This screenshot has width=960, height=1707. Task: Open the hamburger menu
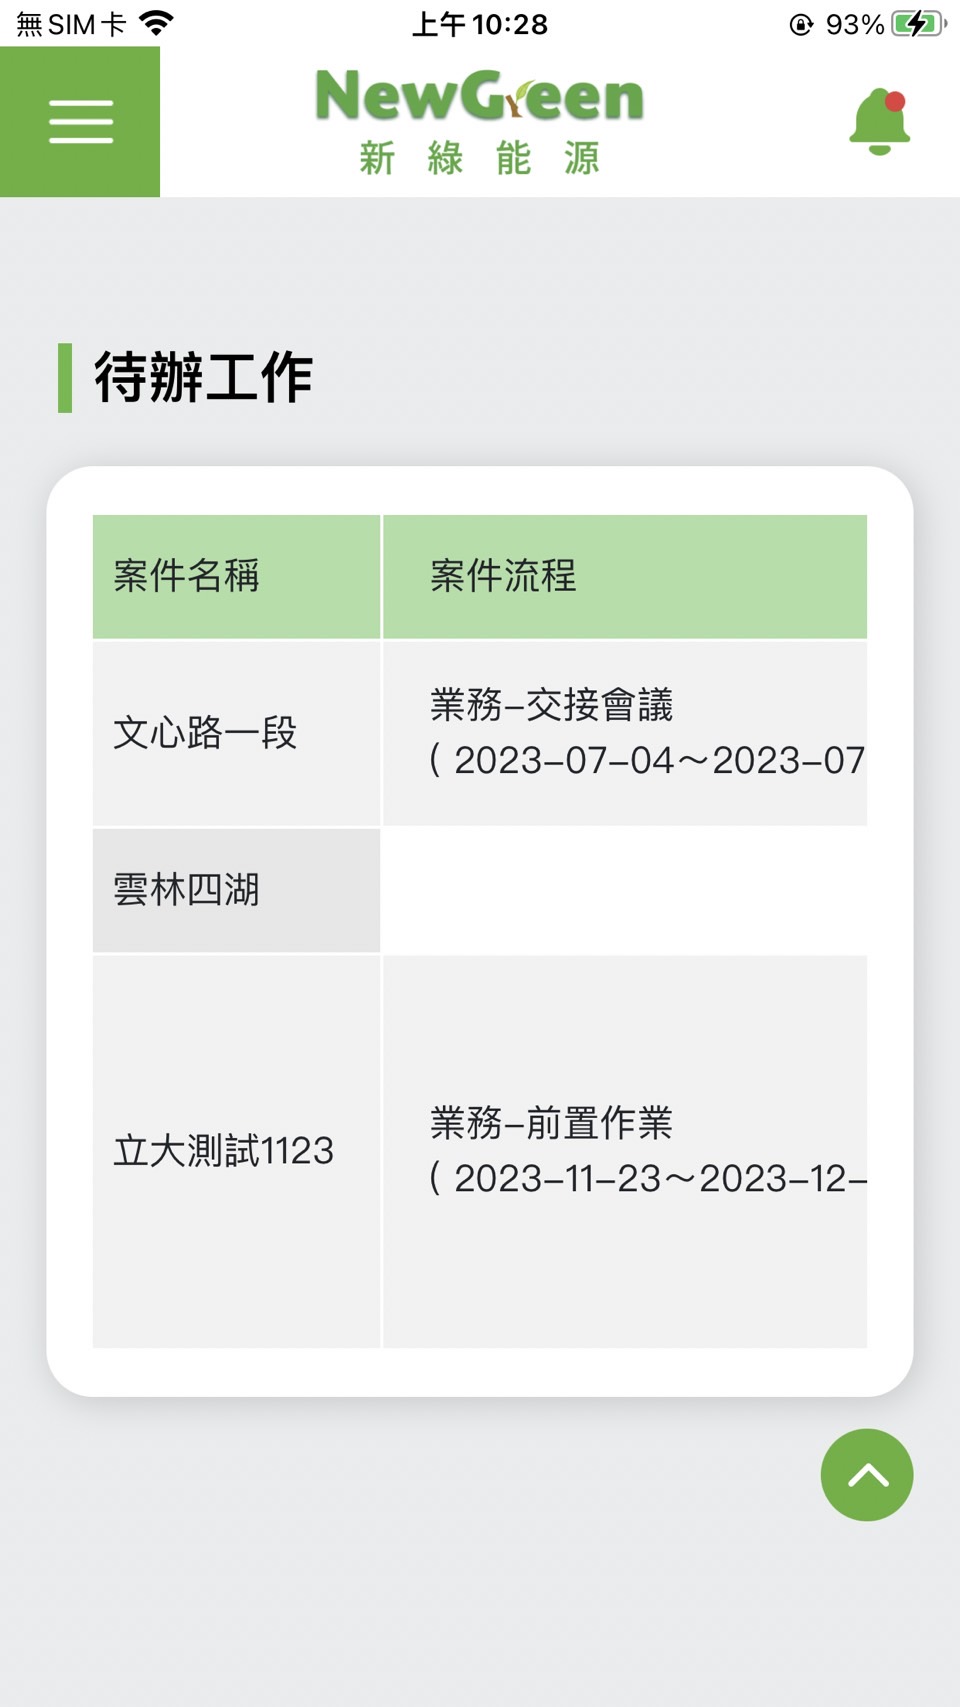point(80,122)
